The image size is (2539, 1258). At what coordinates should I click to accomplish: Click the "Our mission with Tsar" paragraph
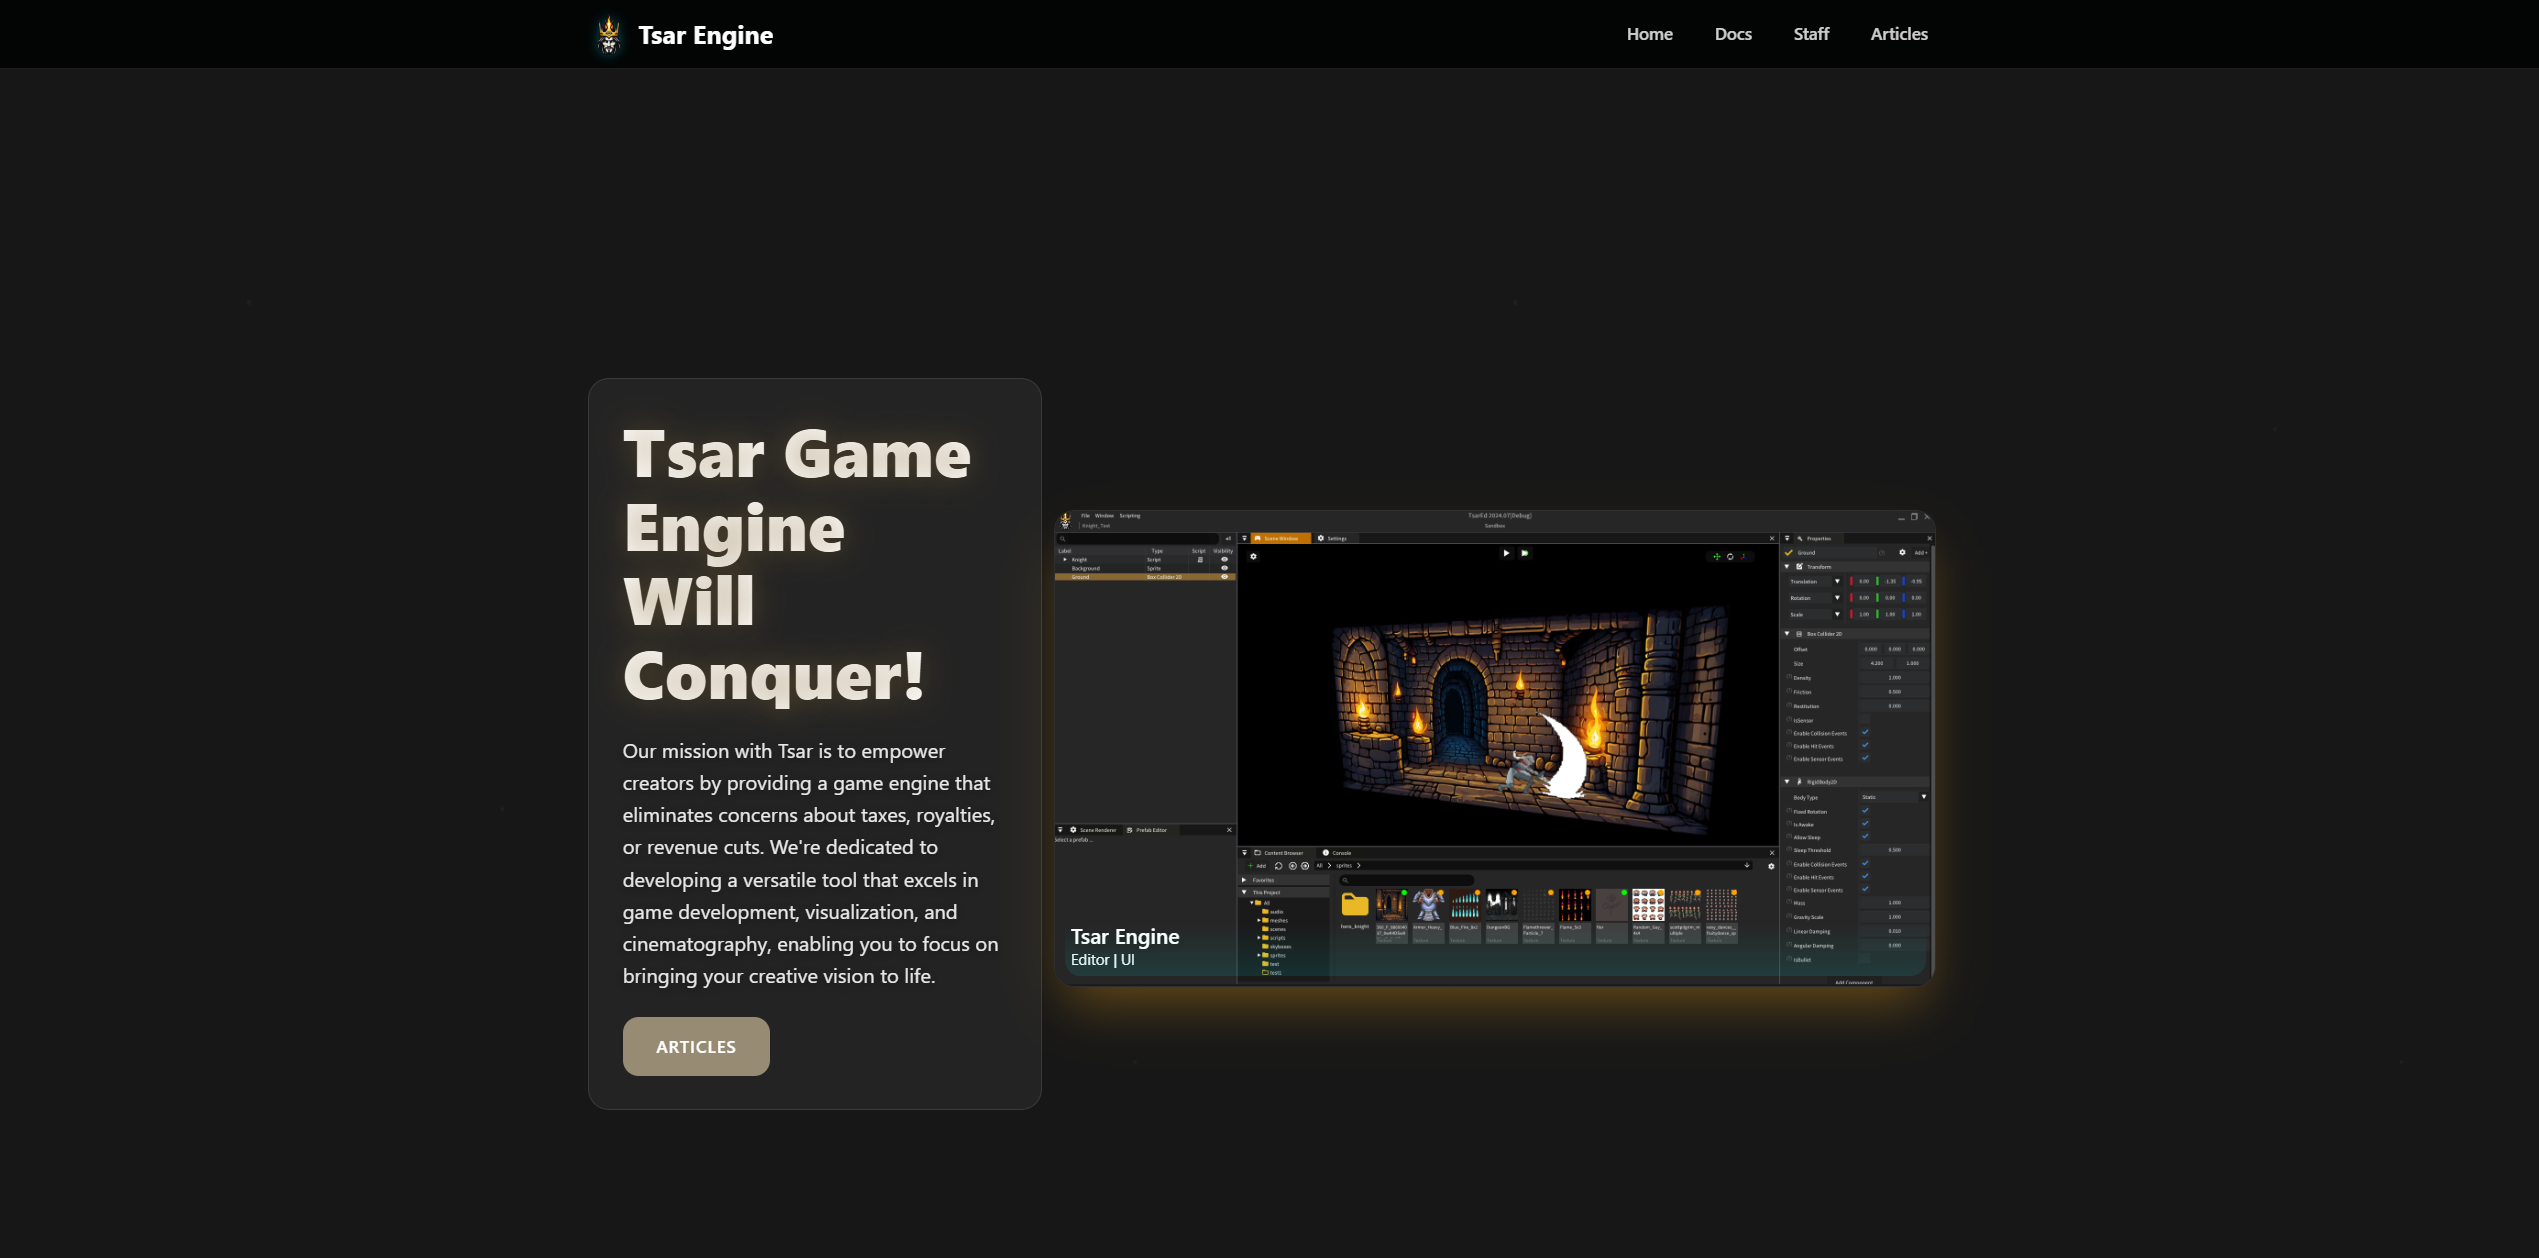coord(811,863)
